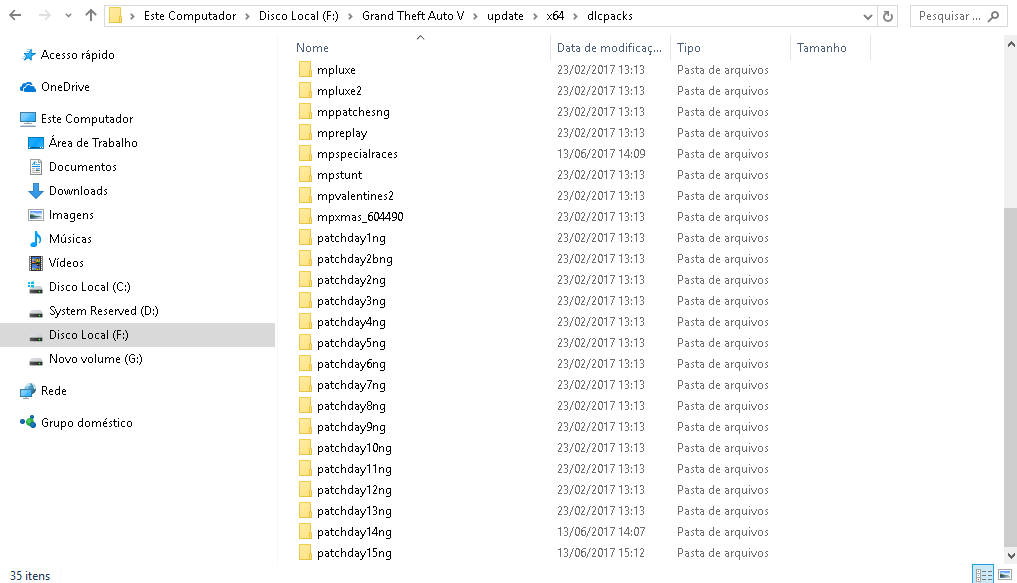Open Disco Local (C:) drive
The width and height of the screenshot is (1017, 583).
coord(90,287)
